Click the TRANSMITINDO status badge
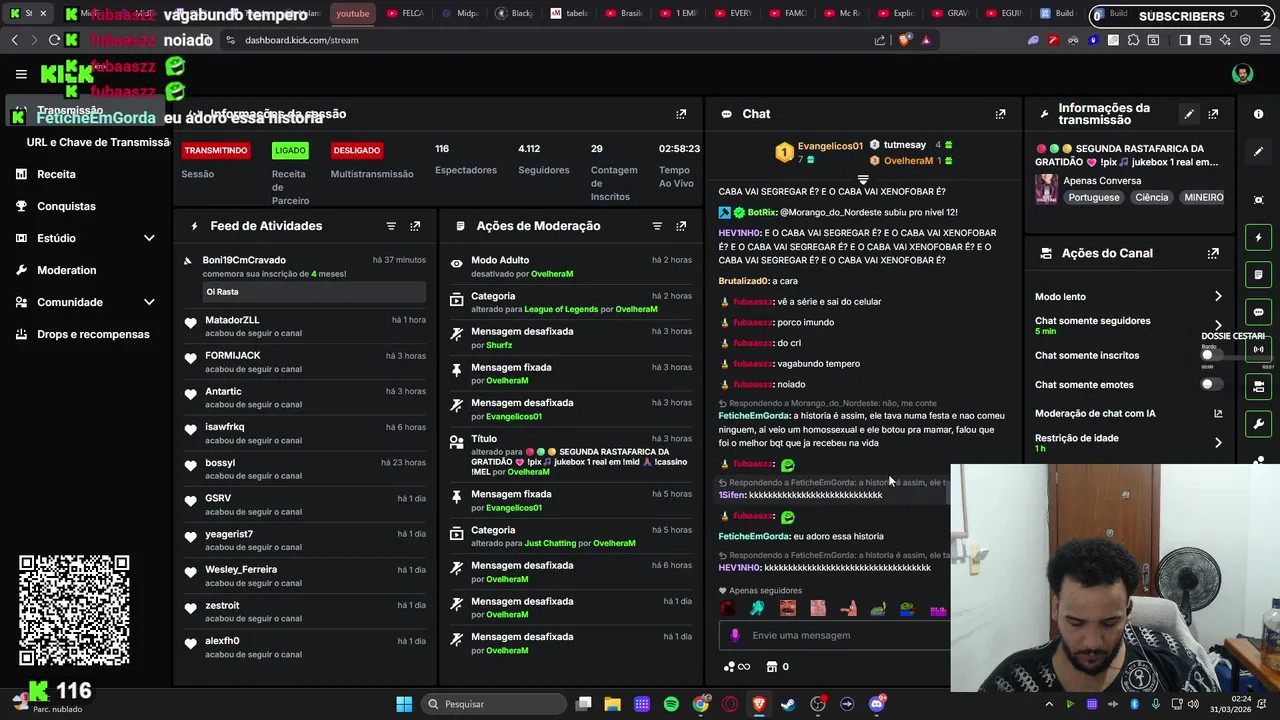Viewport: 1280px width, 720px height. tap(215, 150)
